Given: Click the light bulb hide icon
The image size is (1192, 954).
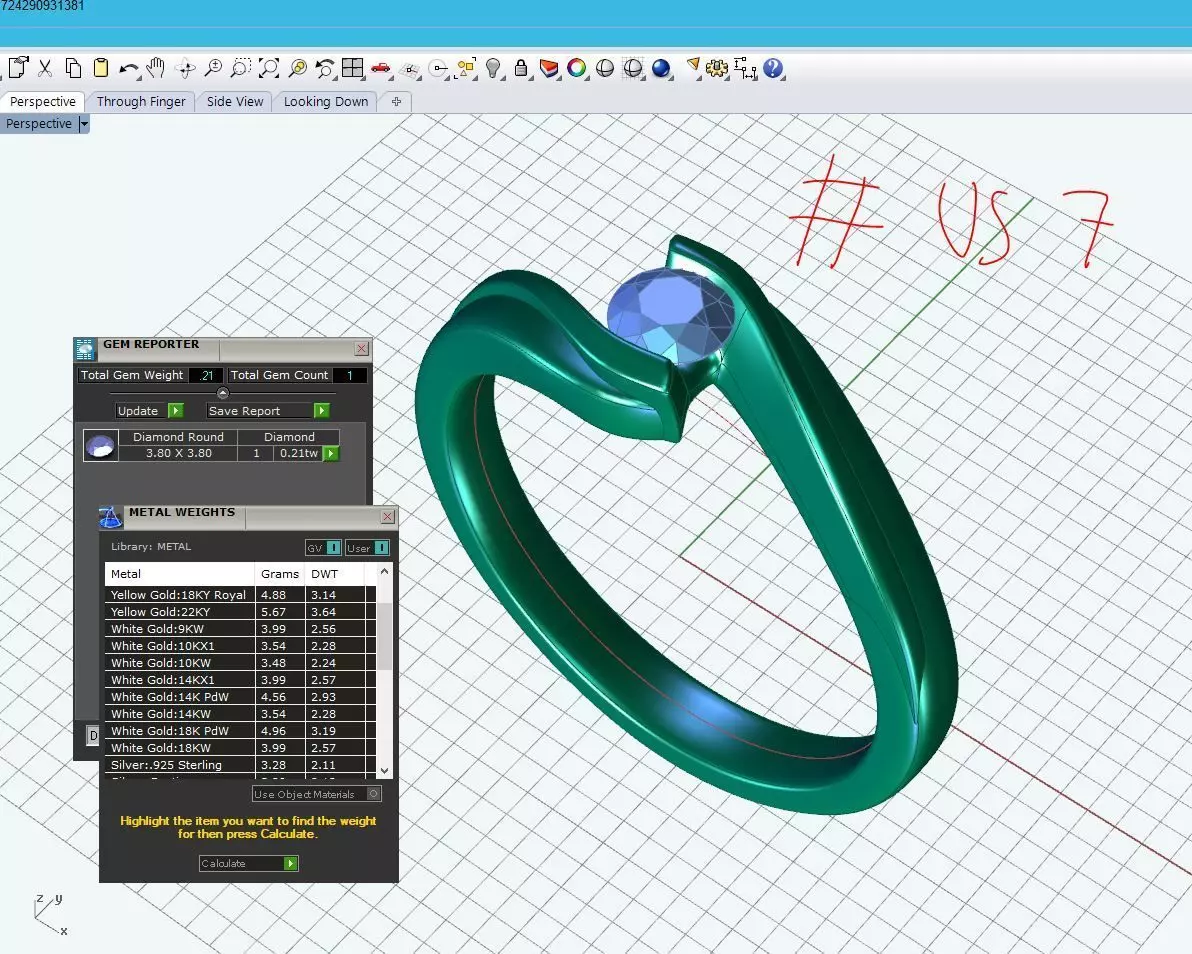Looking at the screenshot, I should point(493,68).
